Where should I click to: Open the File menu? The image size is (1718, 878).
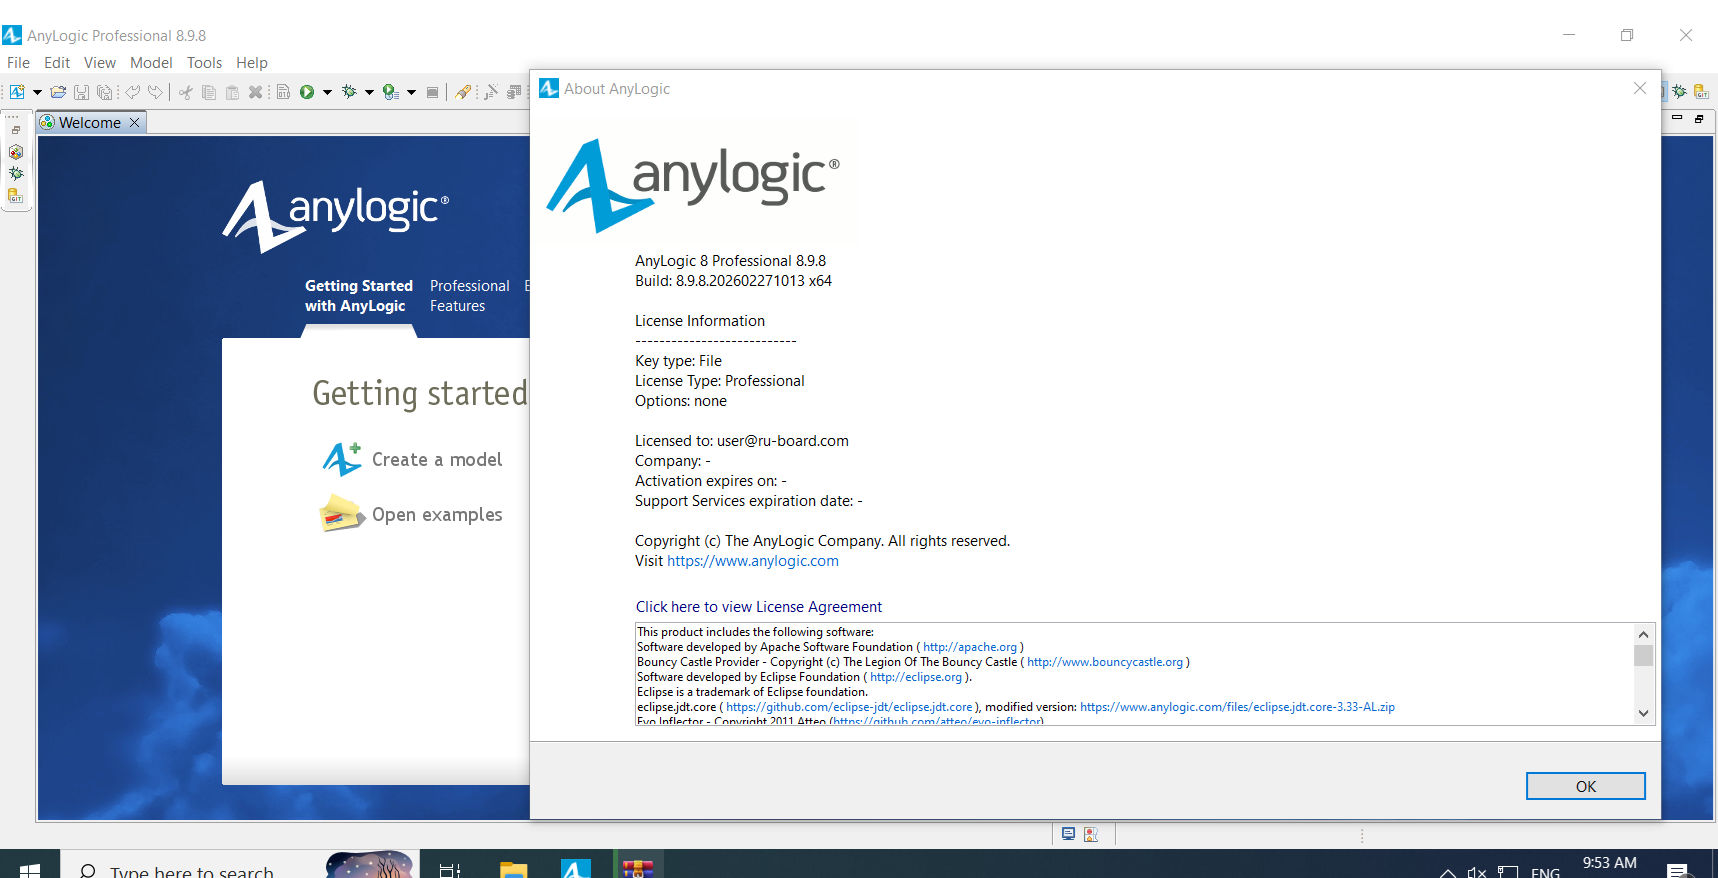pos(18,62)
